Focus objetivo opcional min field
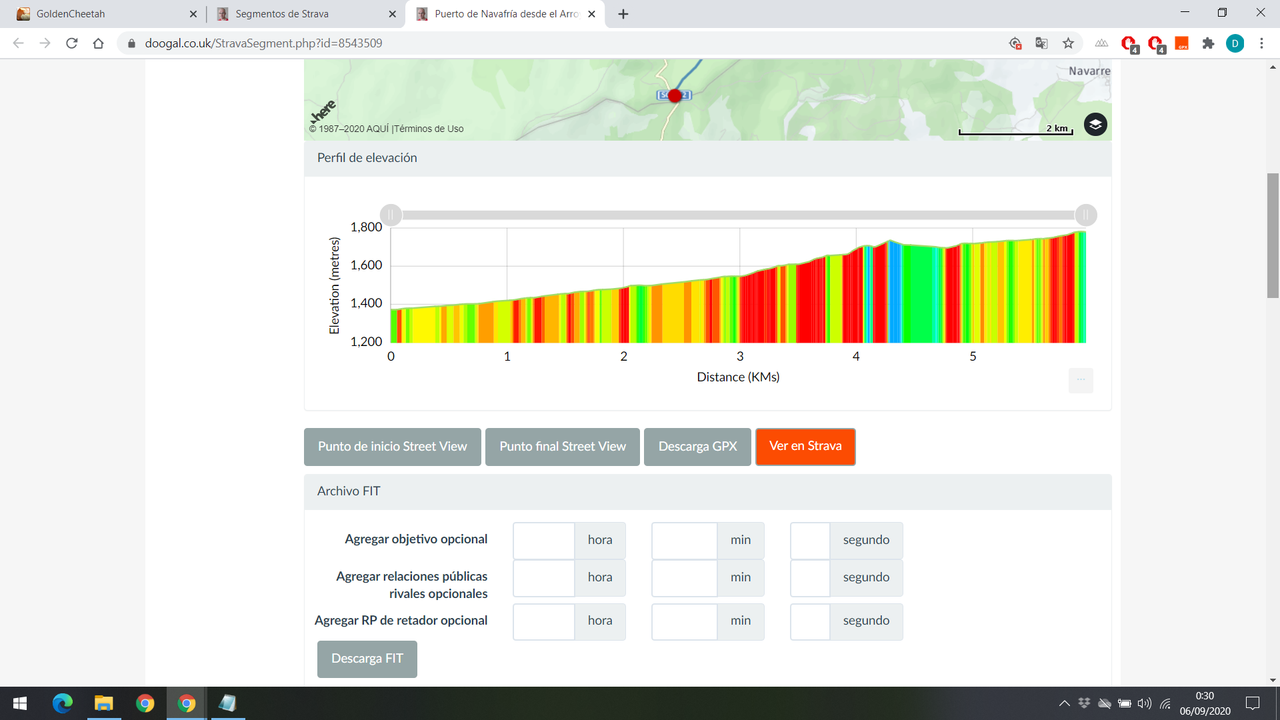 pos(684,540)
